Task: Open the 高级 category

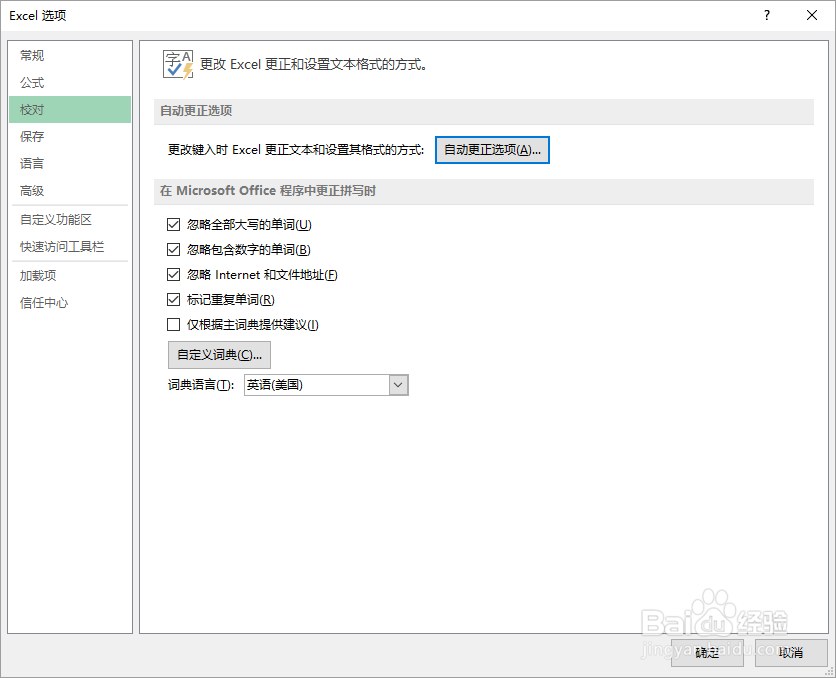Action: [x=70, y=190]
